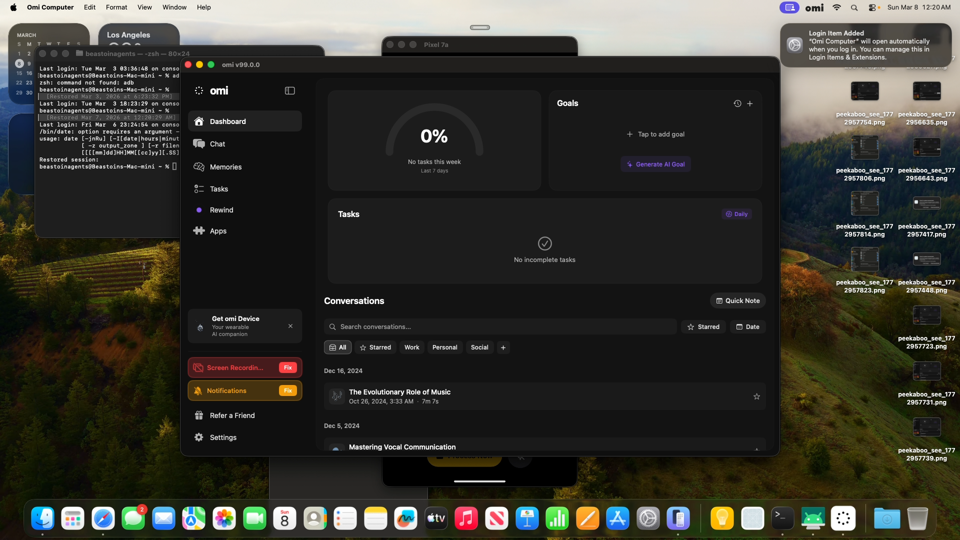The width and height of the screenshot is (960, 540).
Task: Select the Work category chip
Action: click(x=411, y=347)
